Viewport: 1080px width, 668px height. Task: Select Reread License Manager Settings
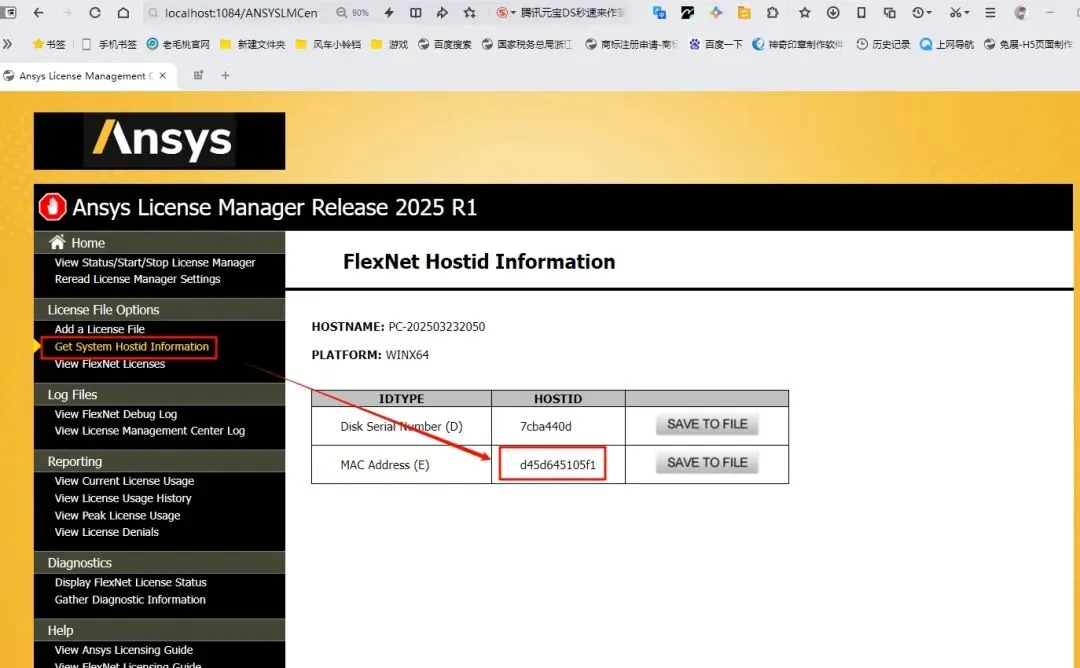(138, 279)
